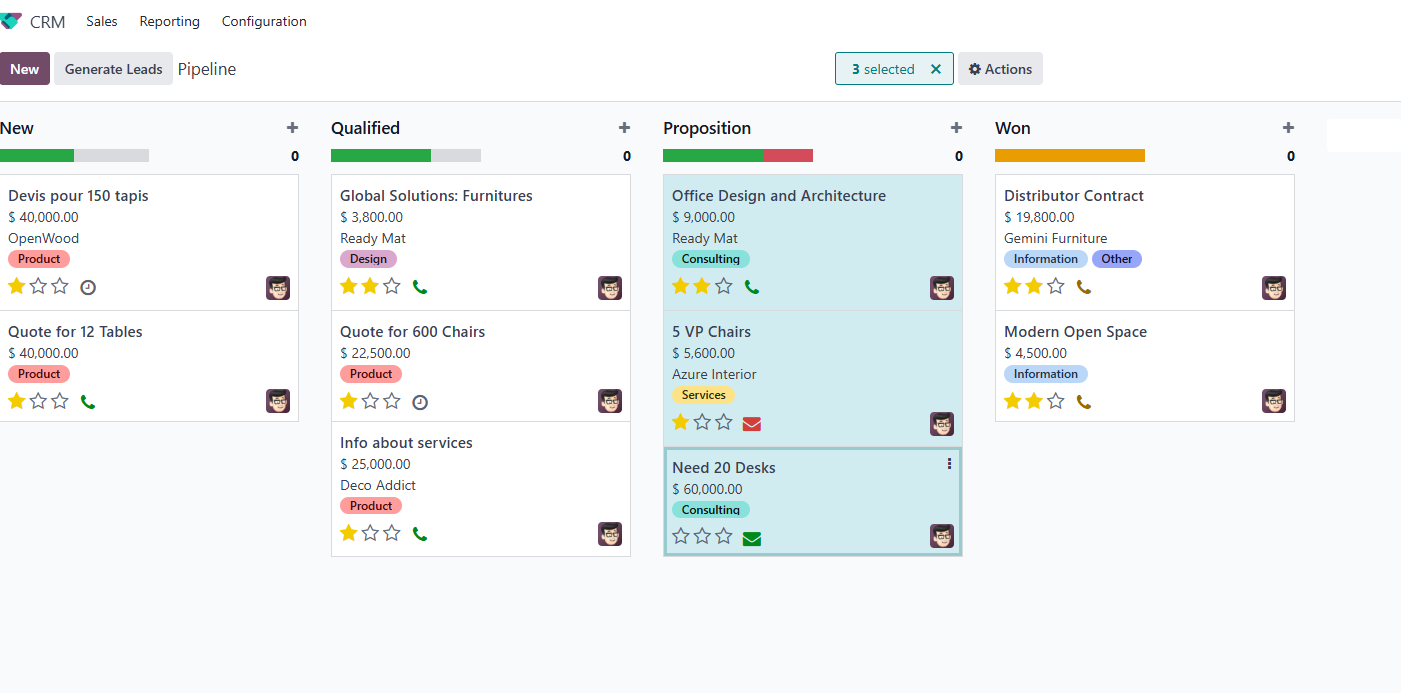
Task: Click the avatar on 5 VP Chairs card
Action: (942, 424)
